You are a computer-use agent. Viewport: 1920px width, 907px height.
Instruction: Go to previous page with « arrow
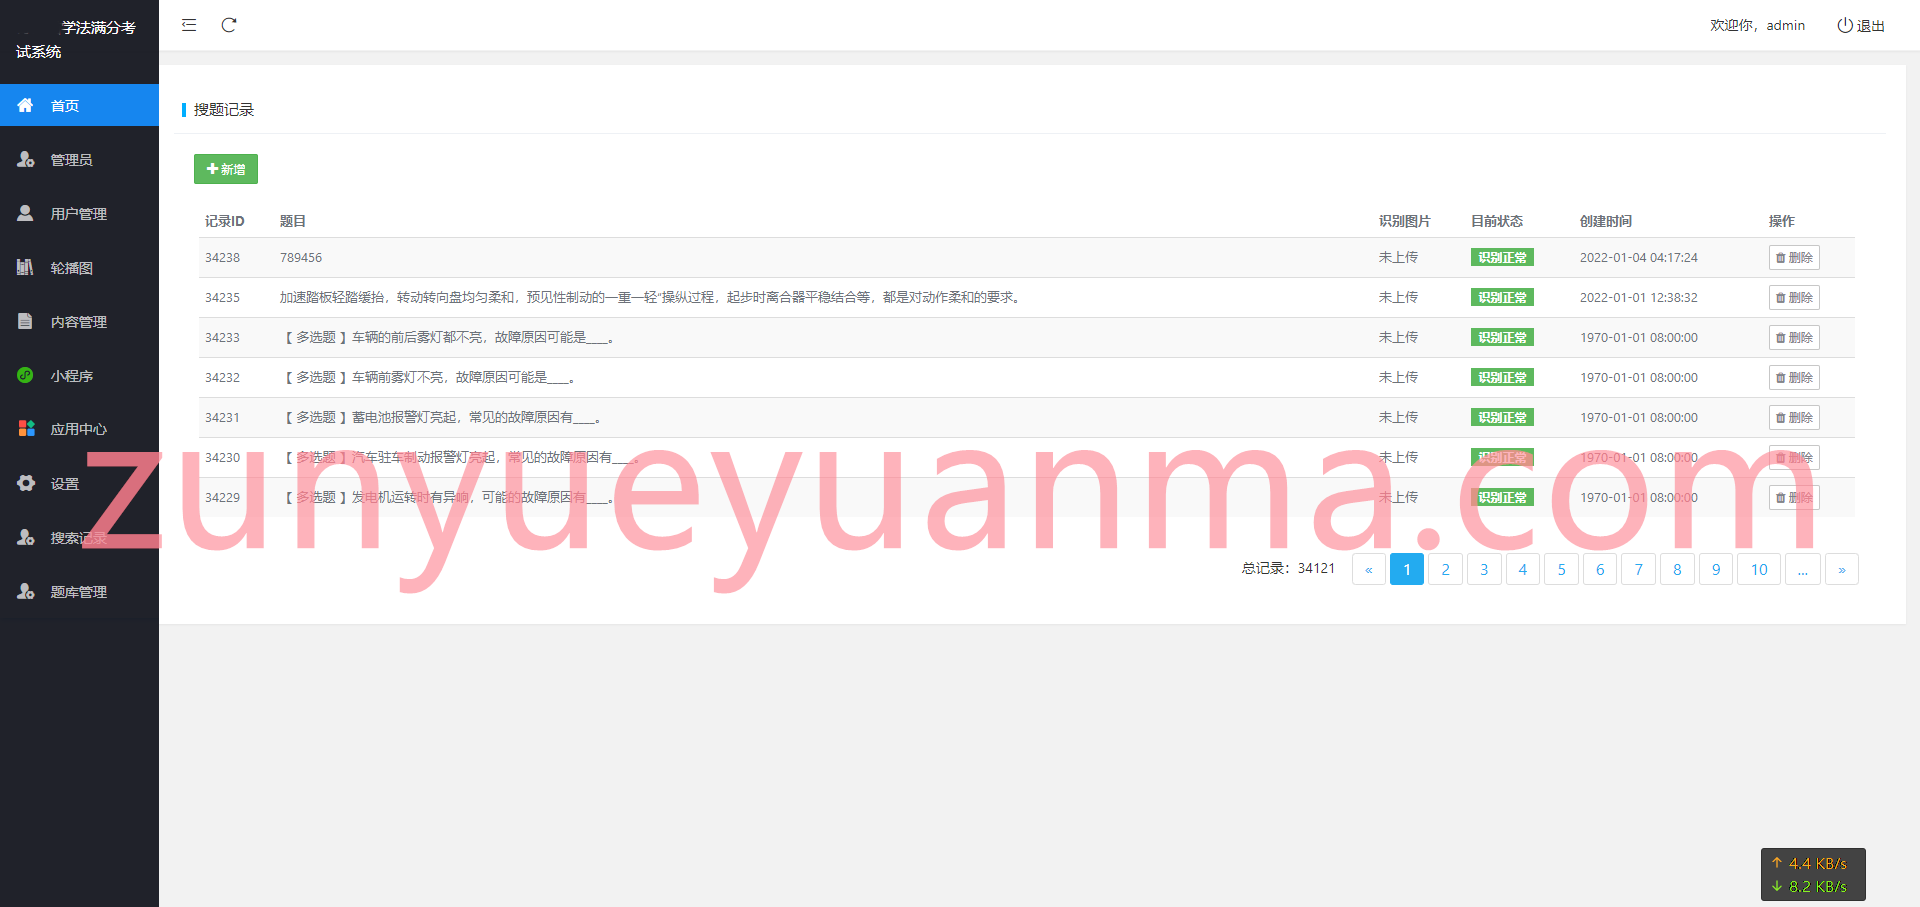[x=1369, y=569]
